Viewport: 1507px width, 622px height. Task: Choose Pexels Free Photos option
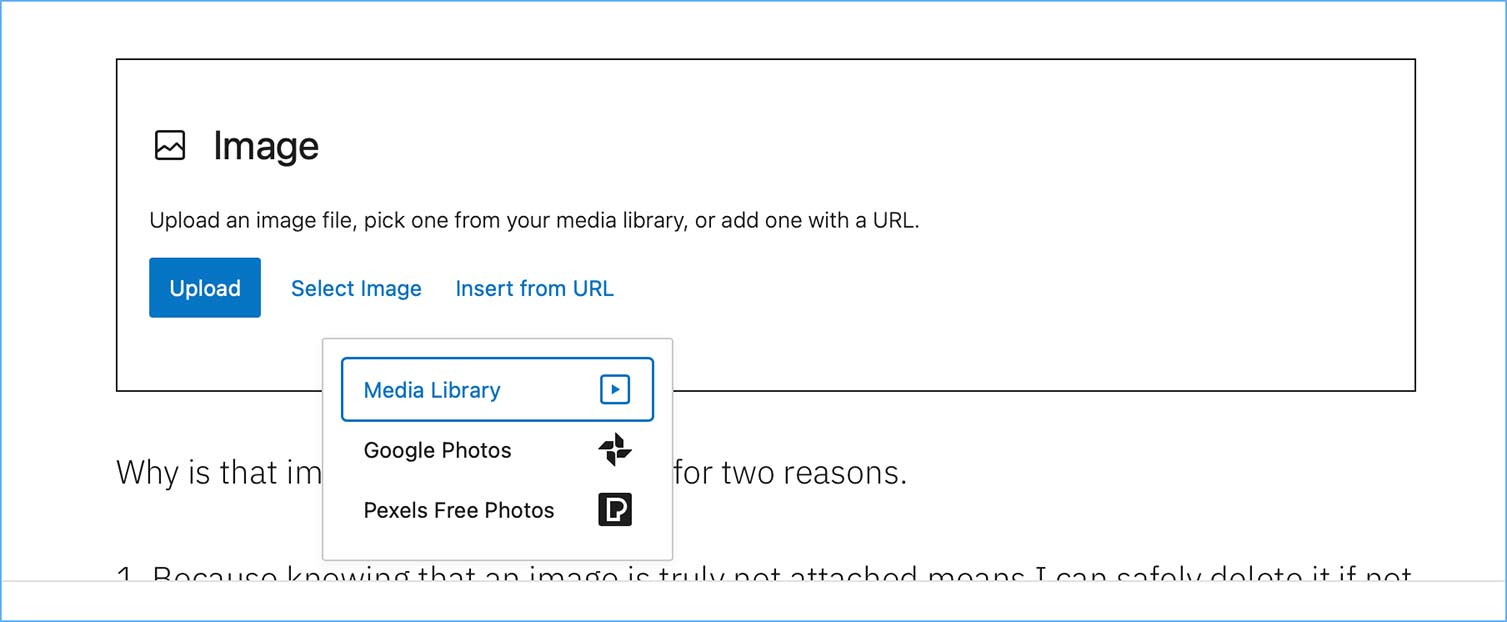458,511
